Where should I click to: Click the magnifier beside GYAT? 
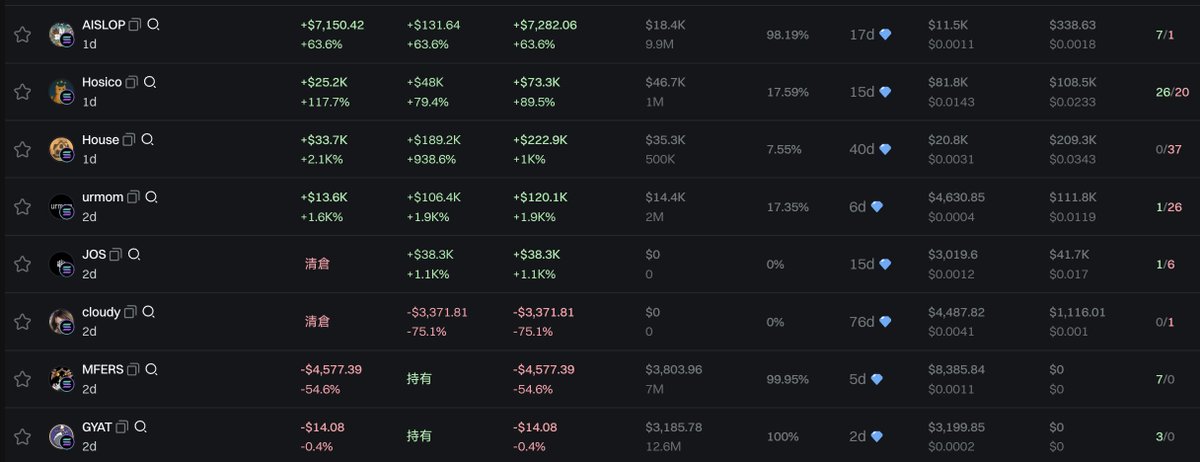140,427
